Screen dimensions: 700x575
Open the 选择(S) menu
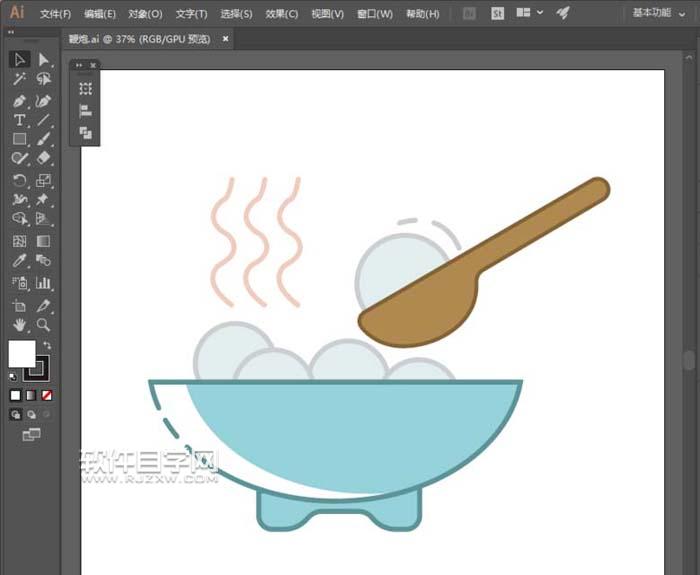pyautogui.click(x=236, y=14)
